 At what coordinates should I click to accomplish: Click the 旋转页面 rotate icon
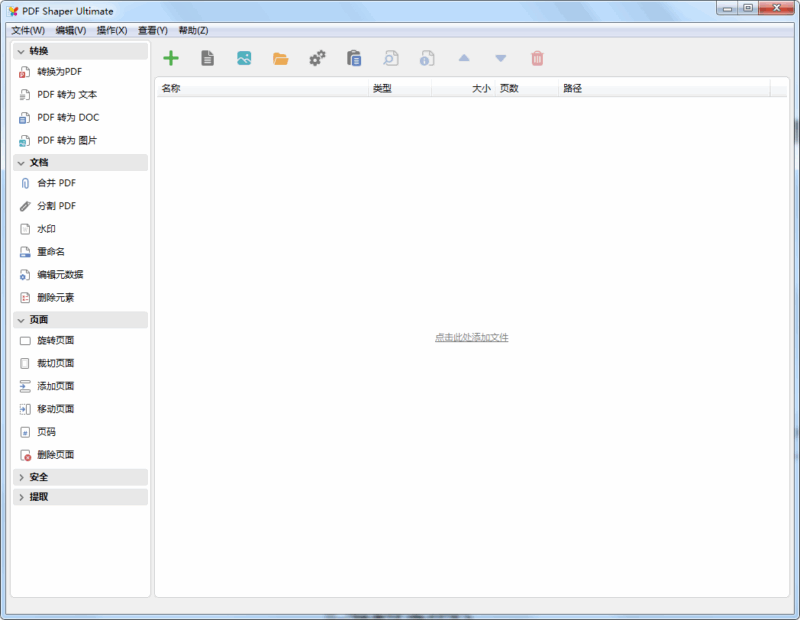(24, 340)
